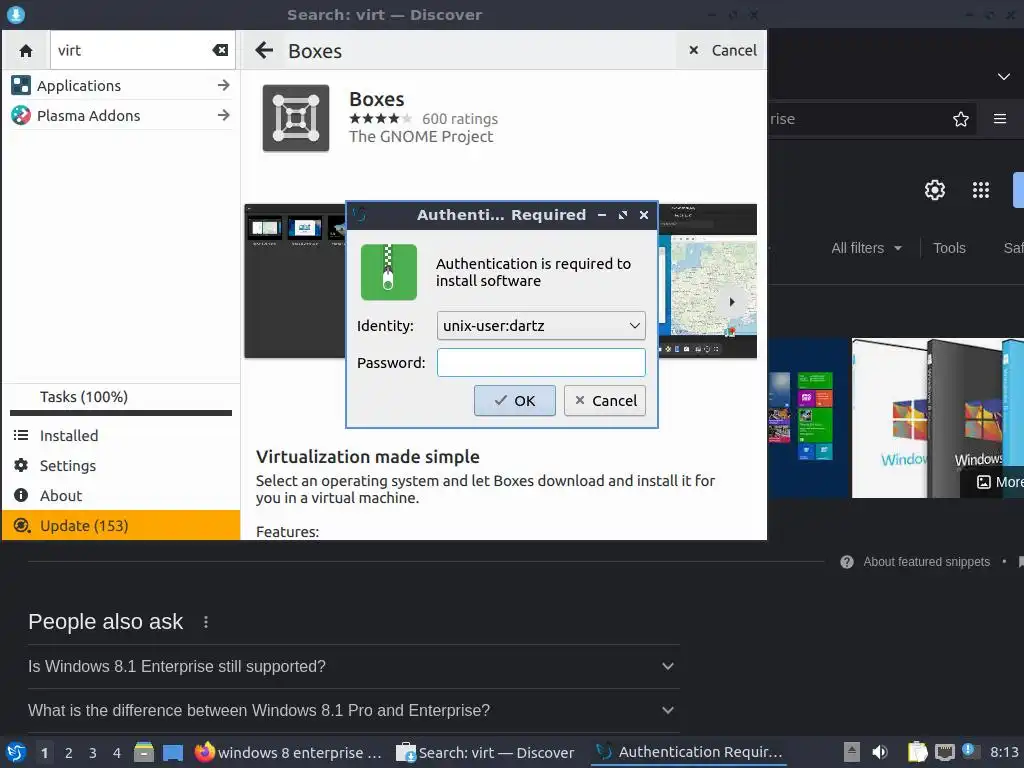Screen dimensions: 1024x768
Task: Switch to virtual desktop 3
Action: point(93,753)
